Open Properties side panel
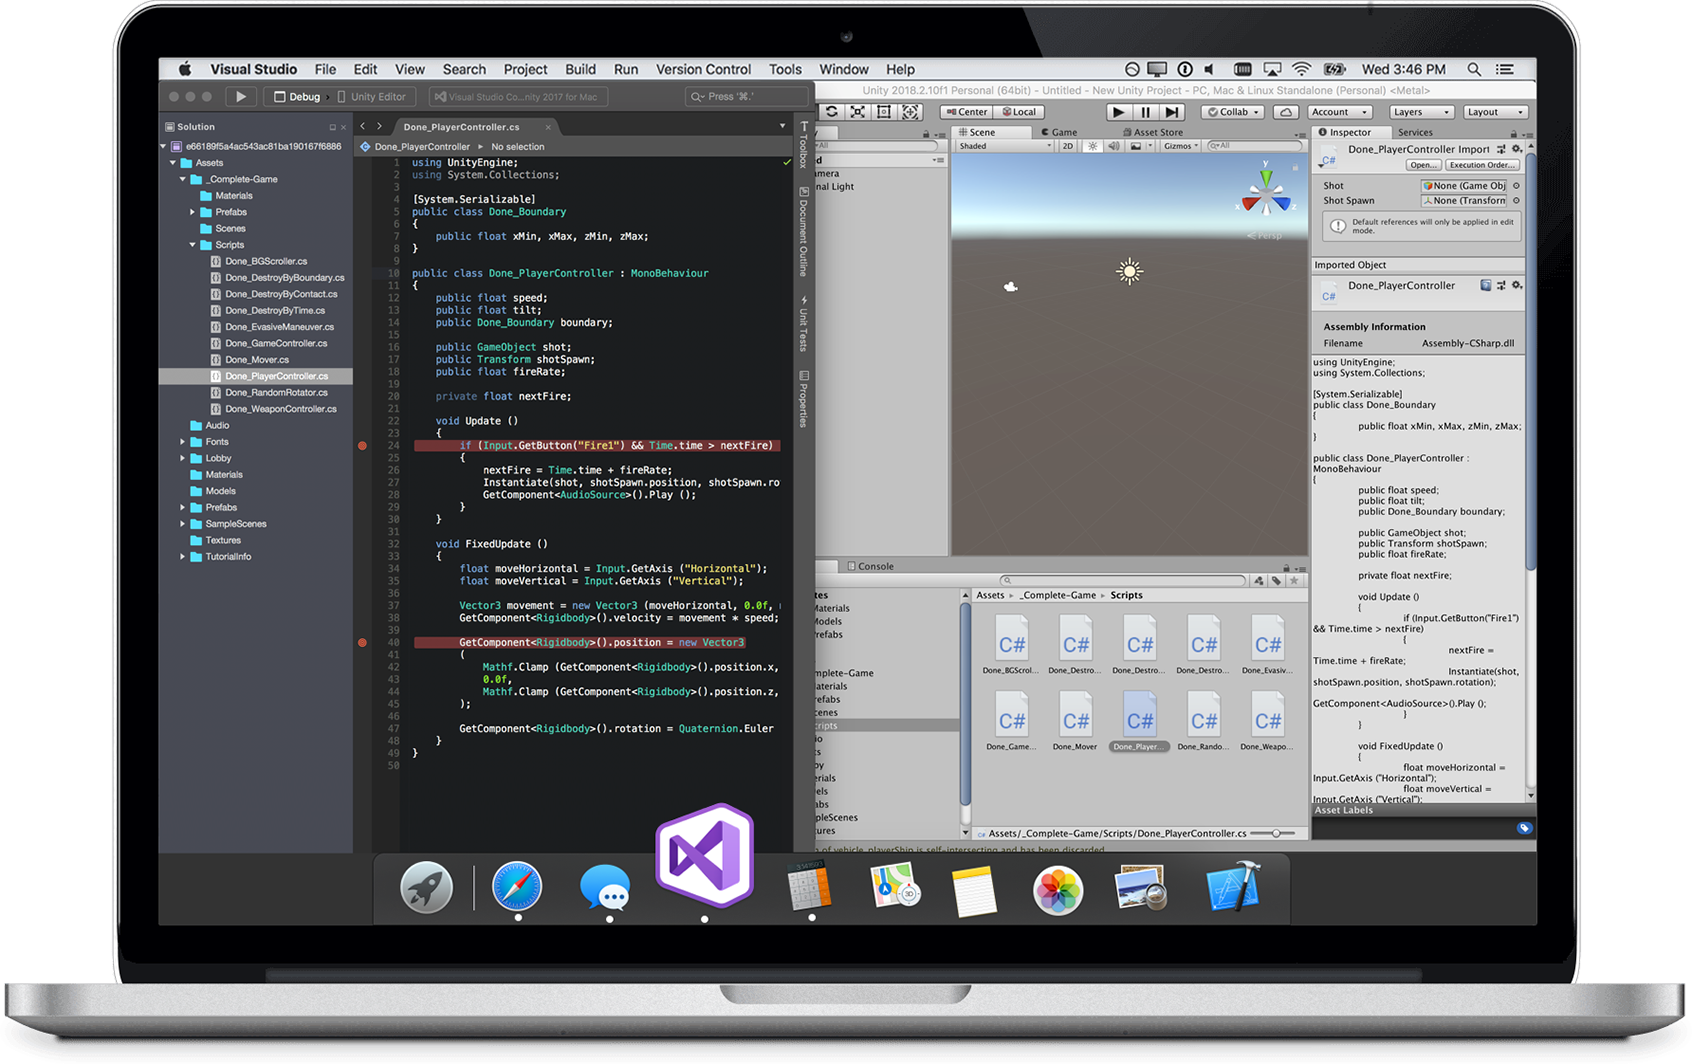 click(x=803, y=398)
